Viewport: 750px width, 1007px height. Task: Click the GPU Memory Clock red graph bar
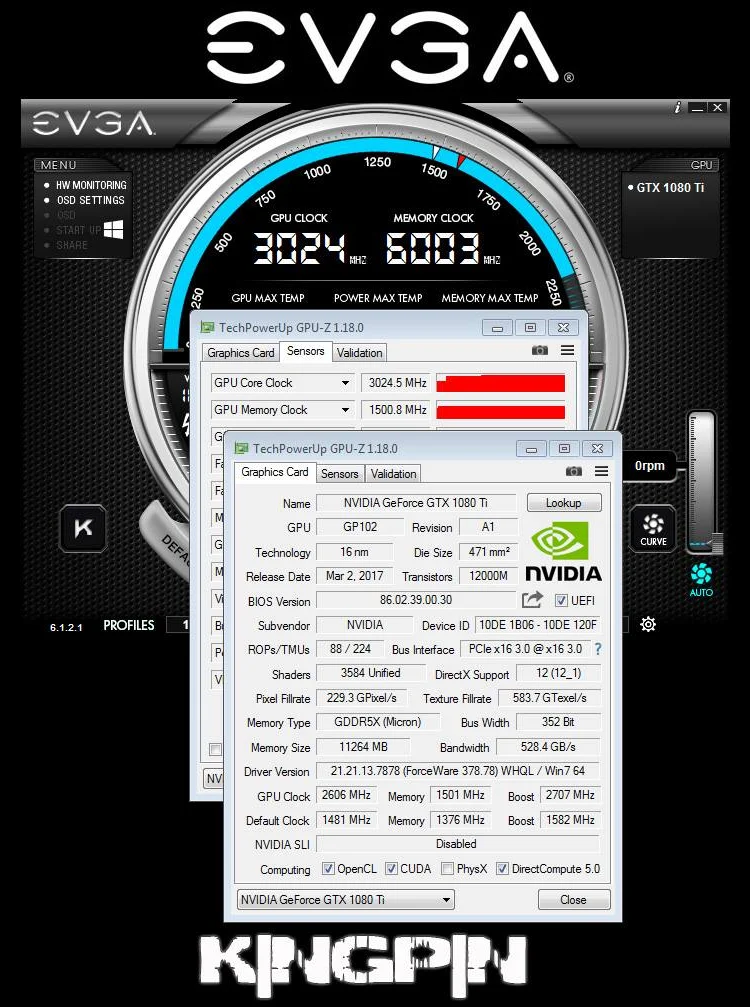point(501,411)
